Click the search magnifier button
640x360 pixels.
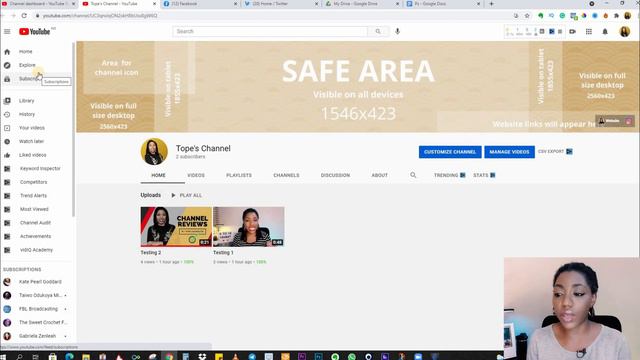pos(378,31)
